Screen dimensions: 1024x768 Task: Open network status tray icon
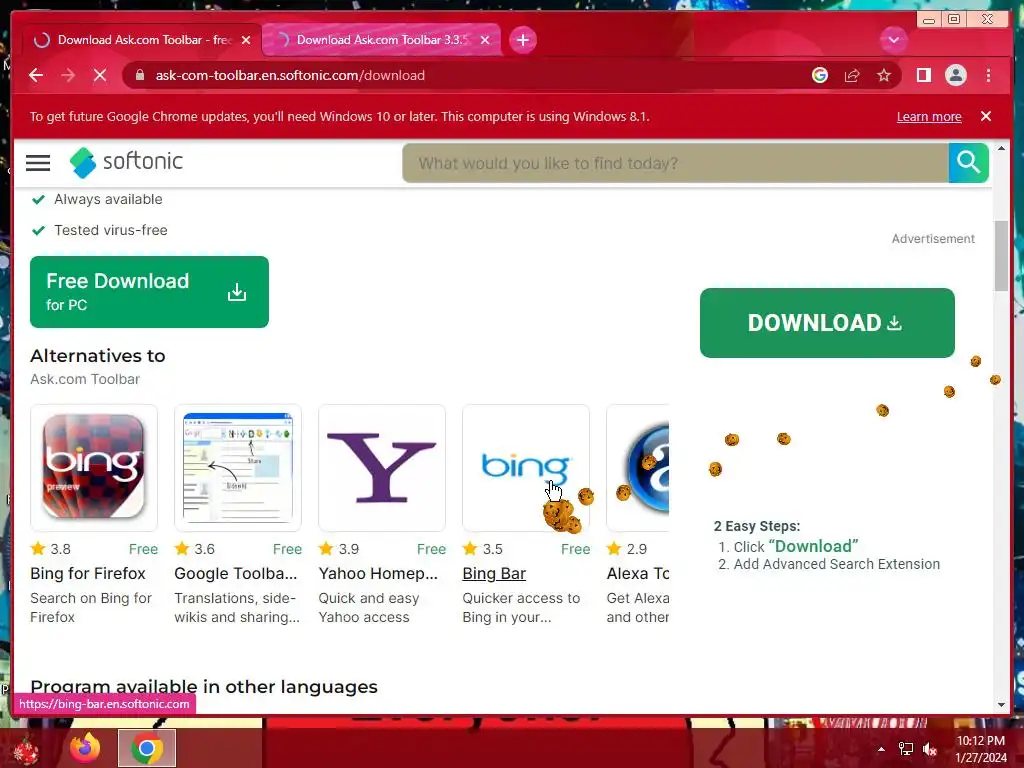(x=906, y=749)
